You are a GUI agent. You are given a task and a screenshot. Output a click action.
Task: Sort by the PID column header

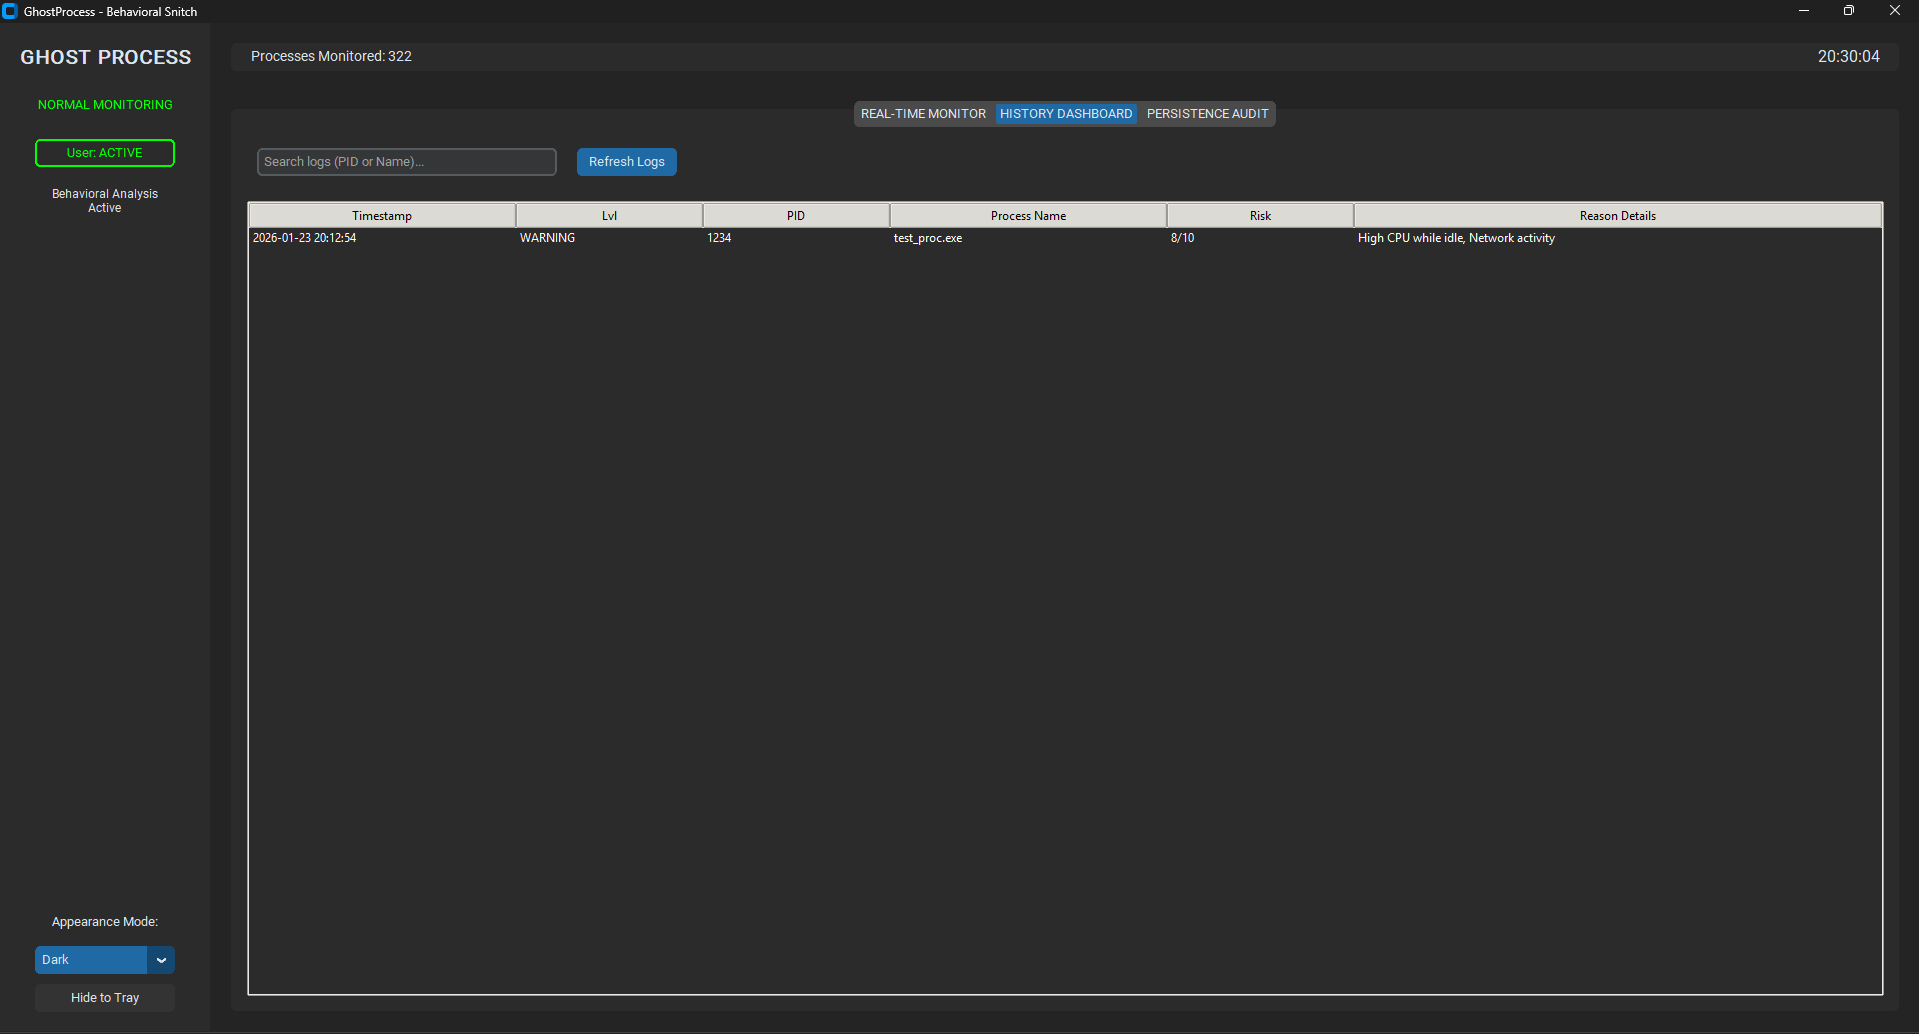[x=796, y=216]
